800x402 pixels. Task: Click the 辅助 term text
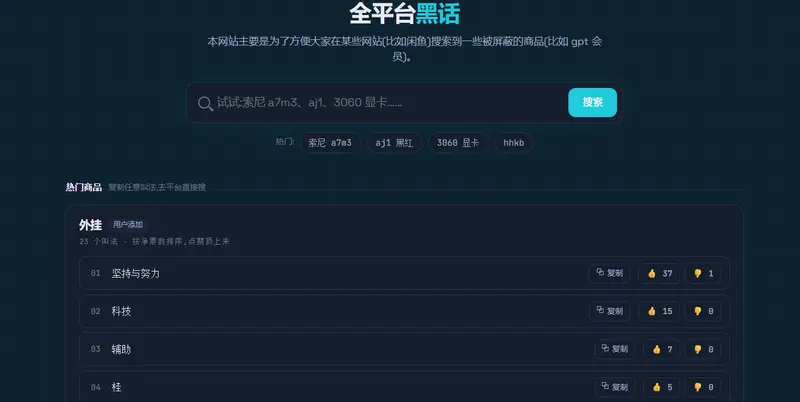[x=121, y=349]
